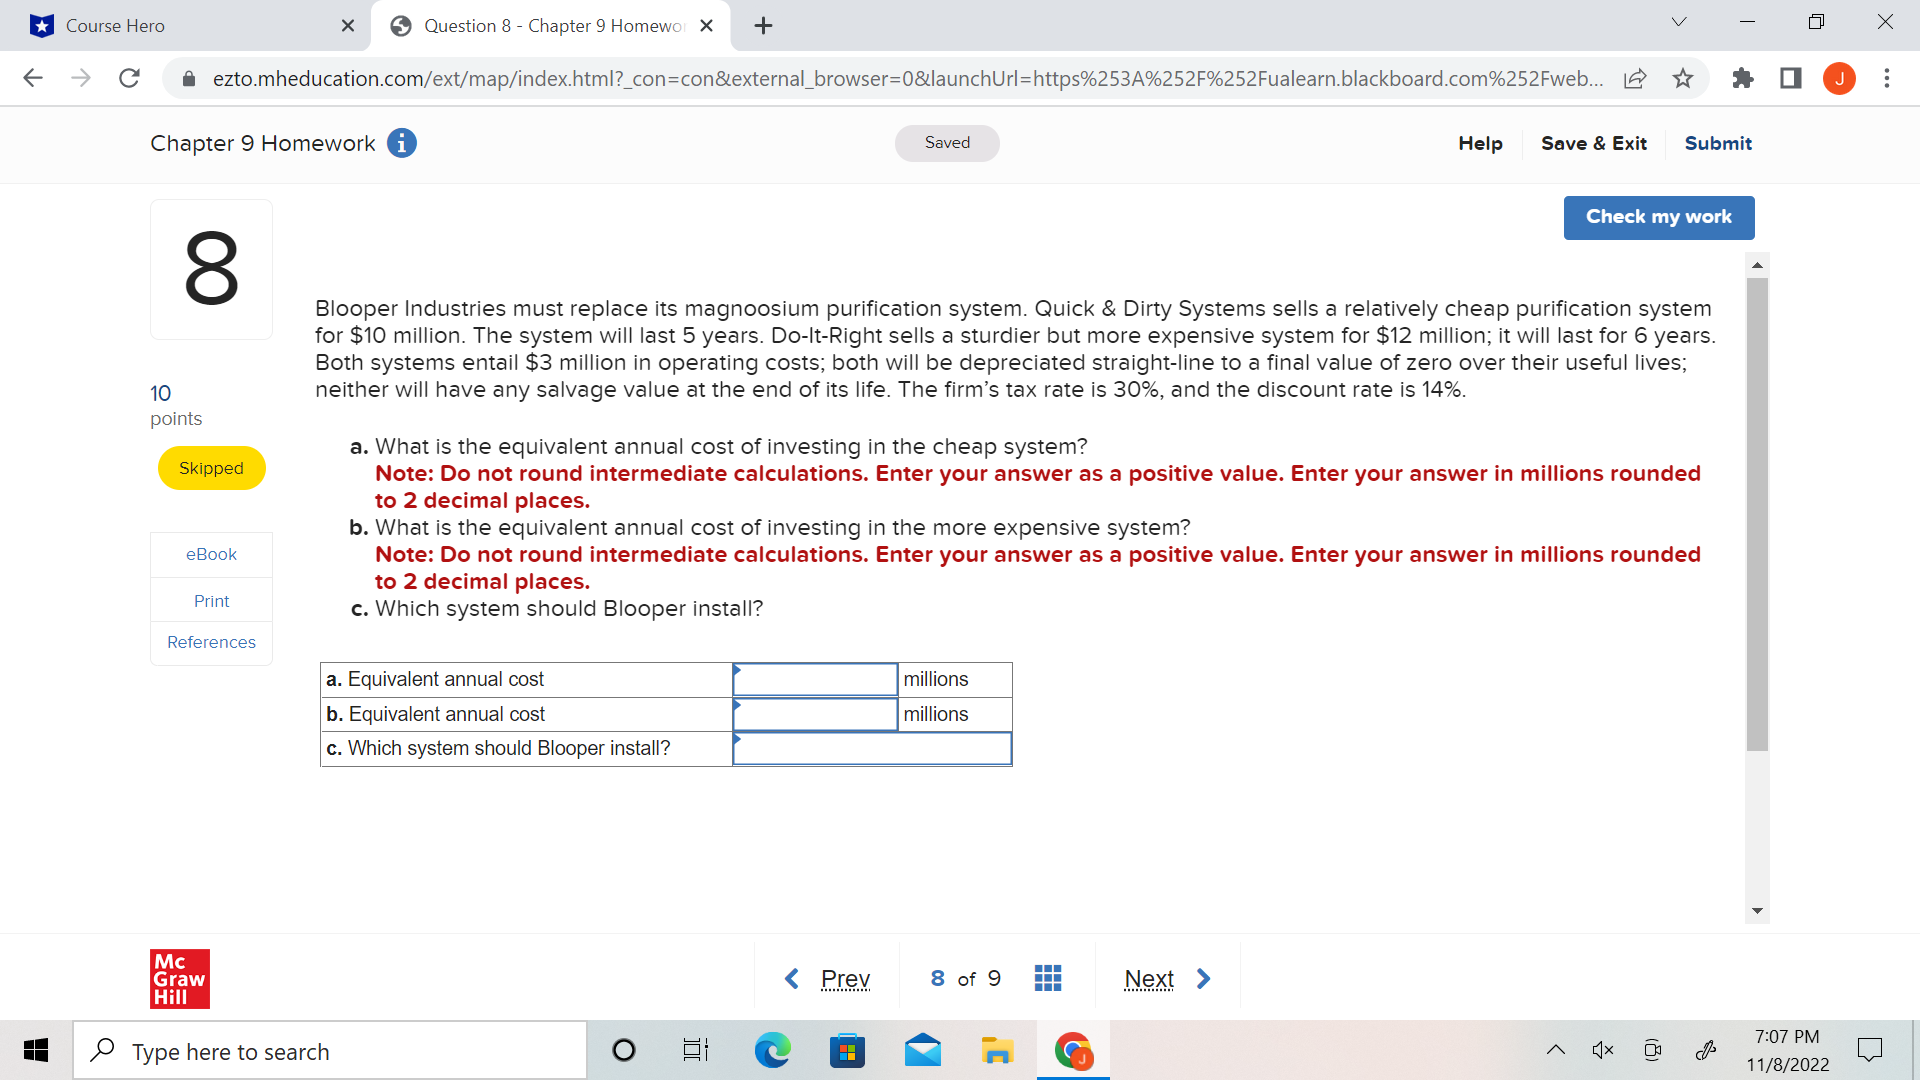Toggle the browser side panel icon
The height and width of the screenshot is (1080, 1920).
(x=1790, y=78)
